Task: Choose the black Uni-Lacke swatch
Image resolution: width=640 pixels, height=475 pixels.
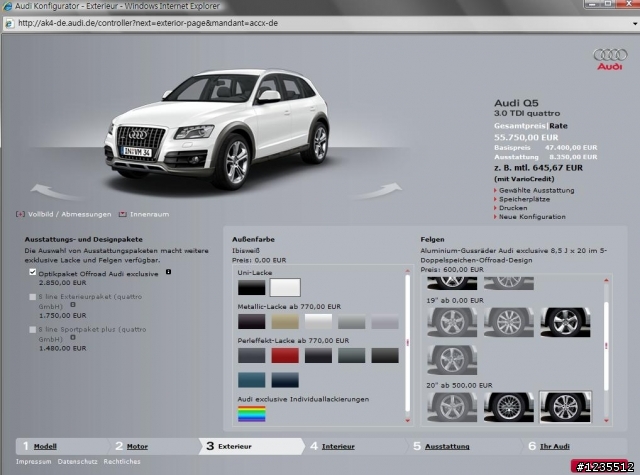Action: (x=251, y=288)
